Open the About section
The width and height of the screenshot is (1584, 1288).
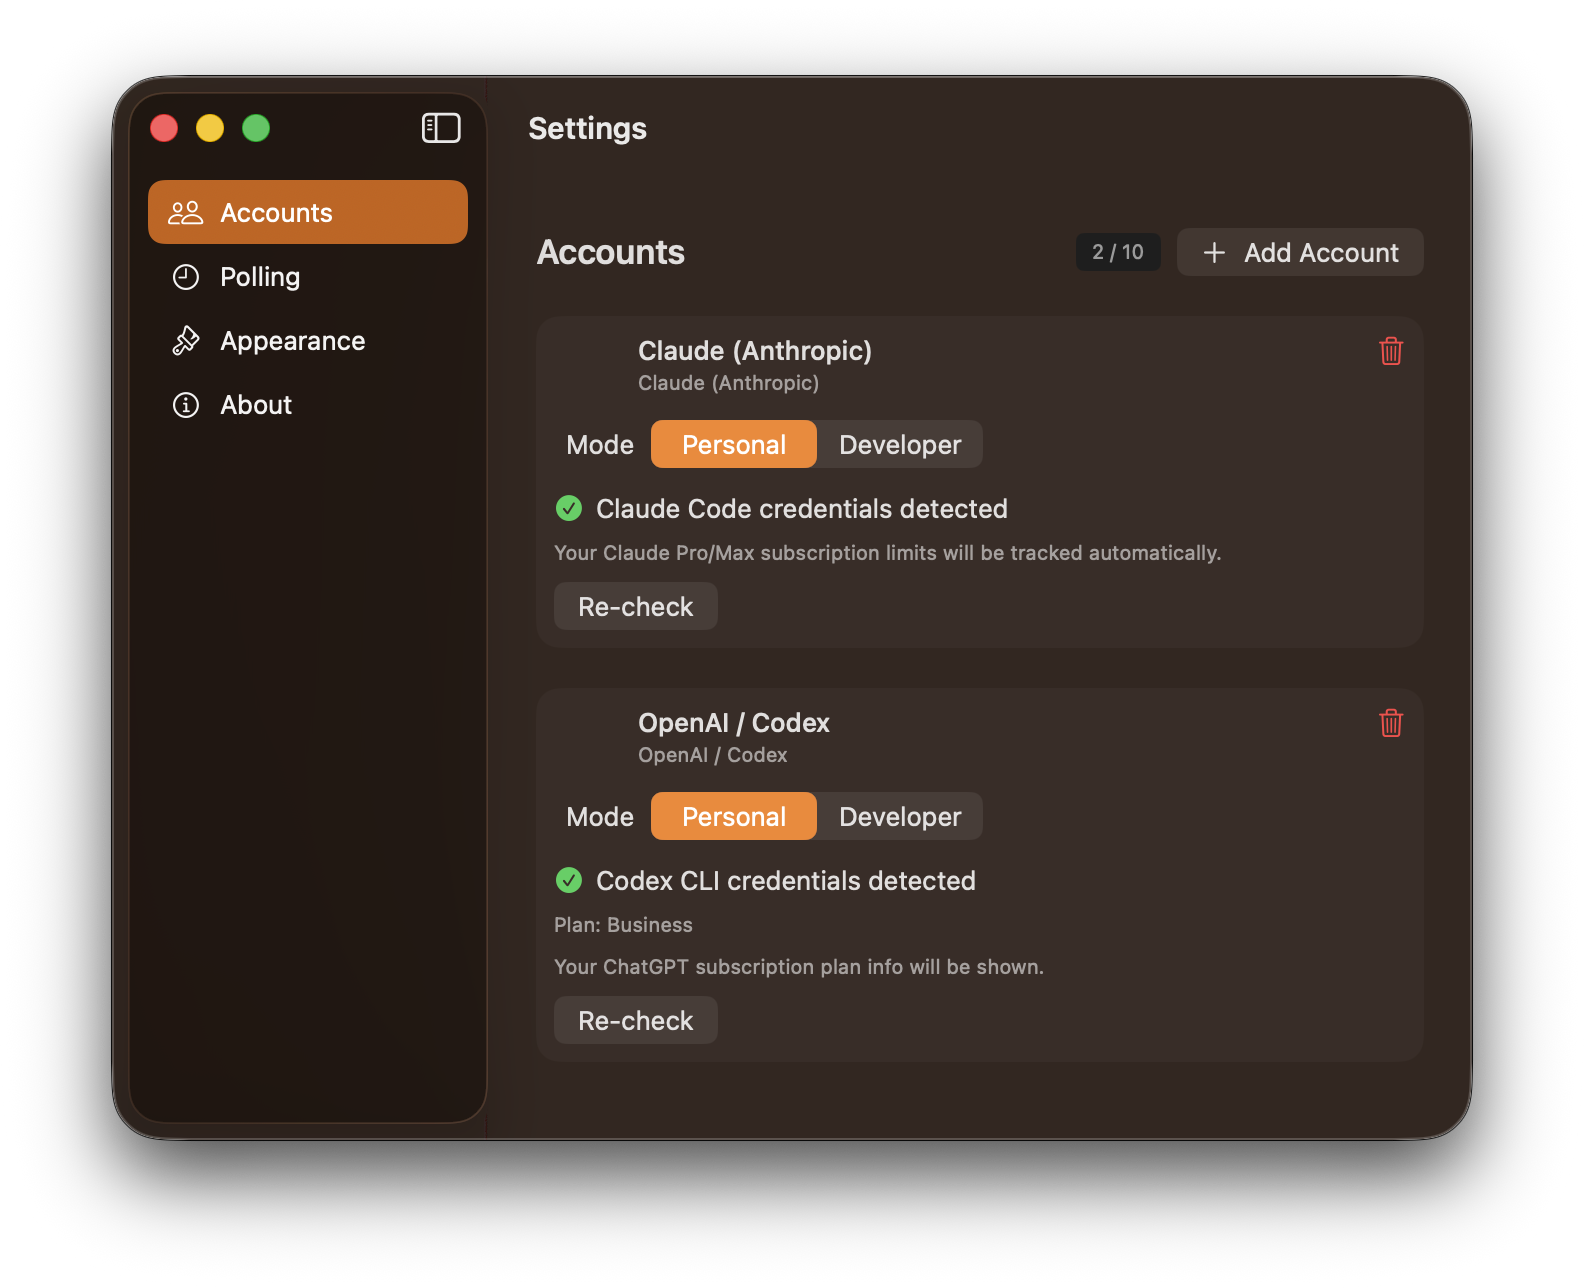(x=308, y=405)
